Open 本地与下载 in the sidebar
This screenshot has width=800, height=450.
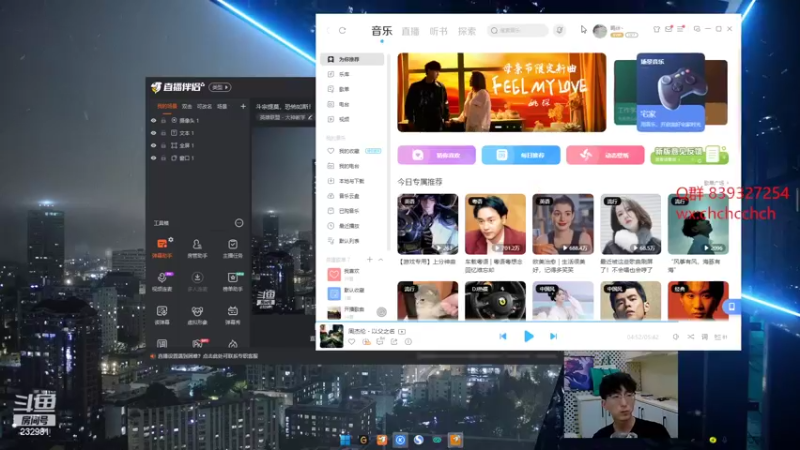pyautogui.click(x=351, y=181)
